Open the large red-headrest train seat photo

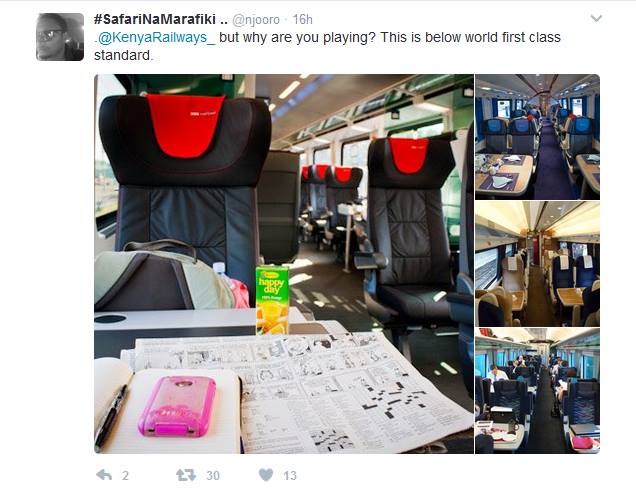coord(284,264)
